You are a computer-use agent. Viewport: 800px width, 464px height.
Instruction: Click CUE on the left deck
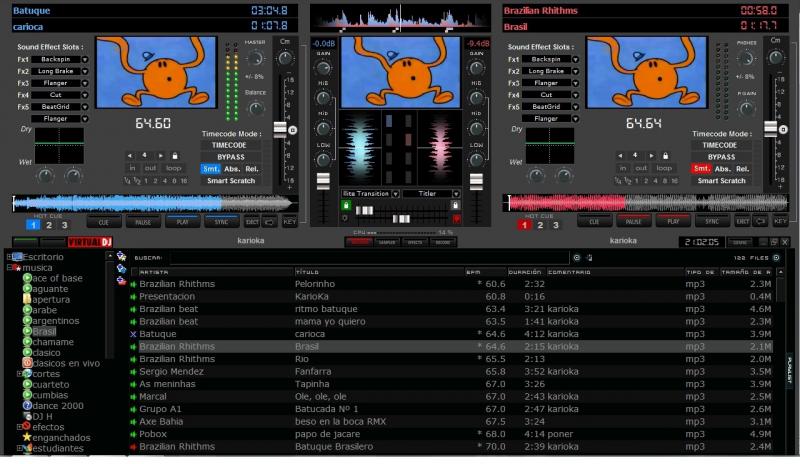[x=104, y=222]
